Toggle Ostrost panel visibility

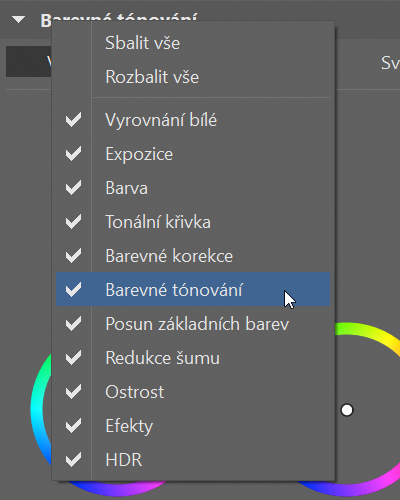[x=193, y=392]
